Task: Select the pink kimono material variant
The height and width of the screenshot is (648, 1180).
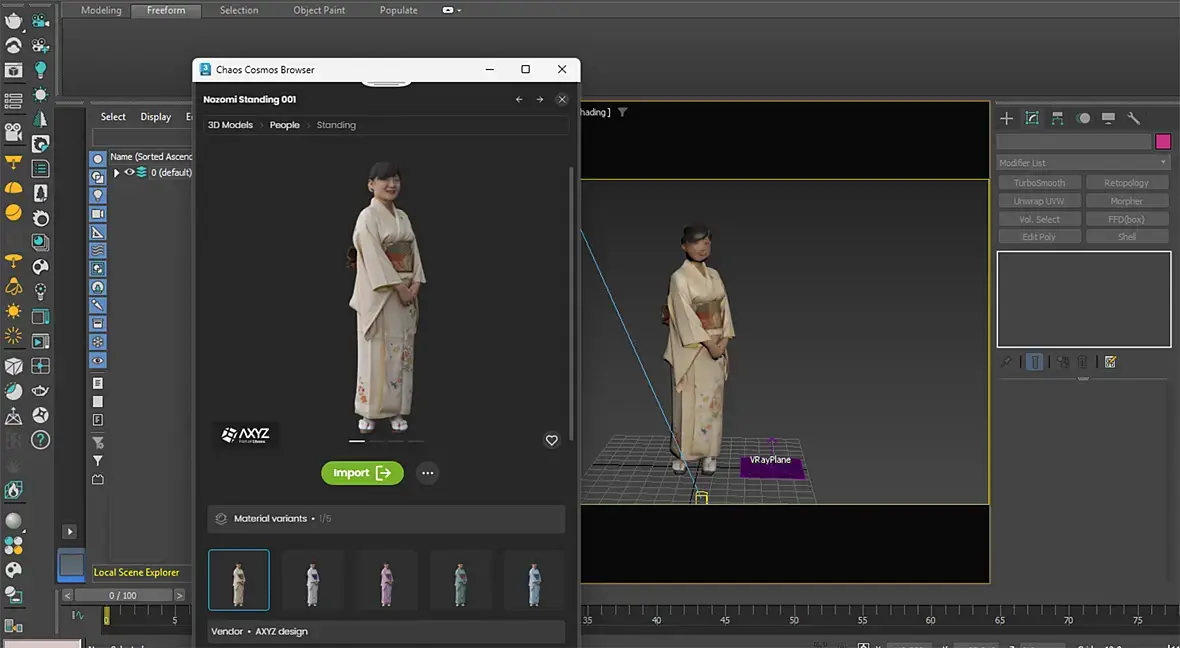Action: (386, 580)
